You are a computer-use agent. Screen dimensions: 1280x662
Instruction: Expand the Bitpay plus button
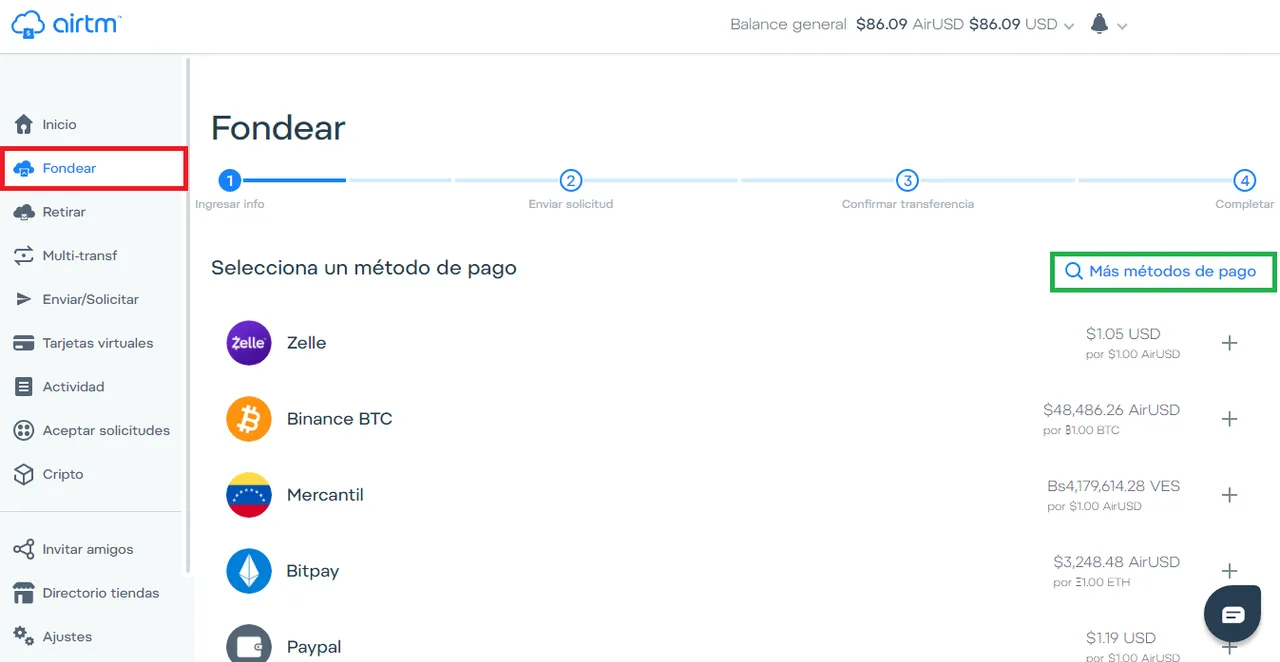(x=1230, y=571)
